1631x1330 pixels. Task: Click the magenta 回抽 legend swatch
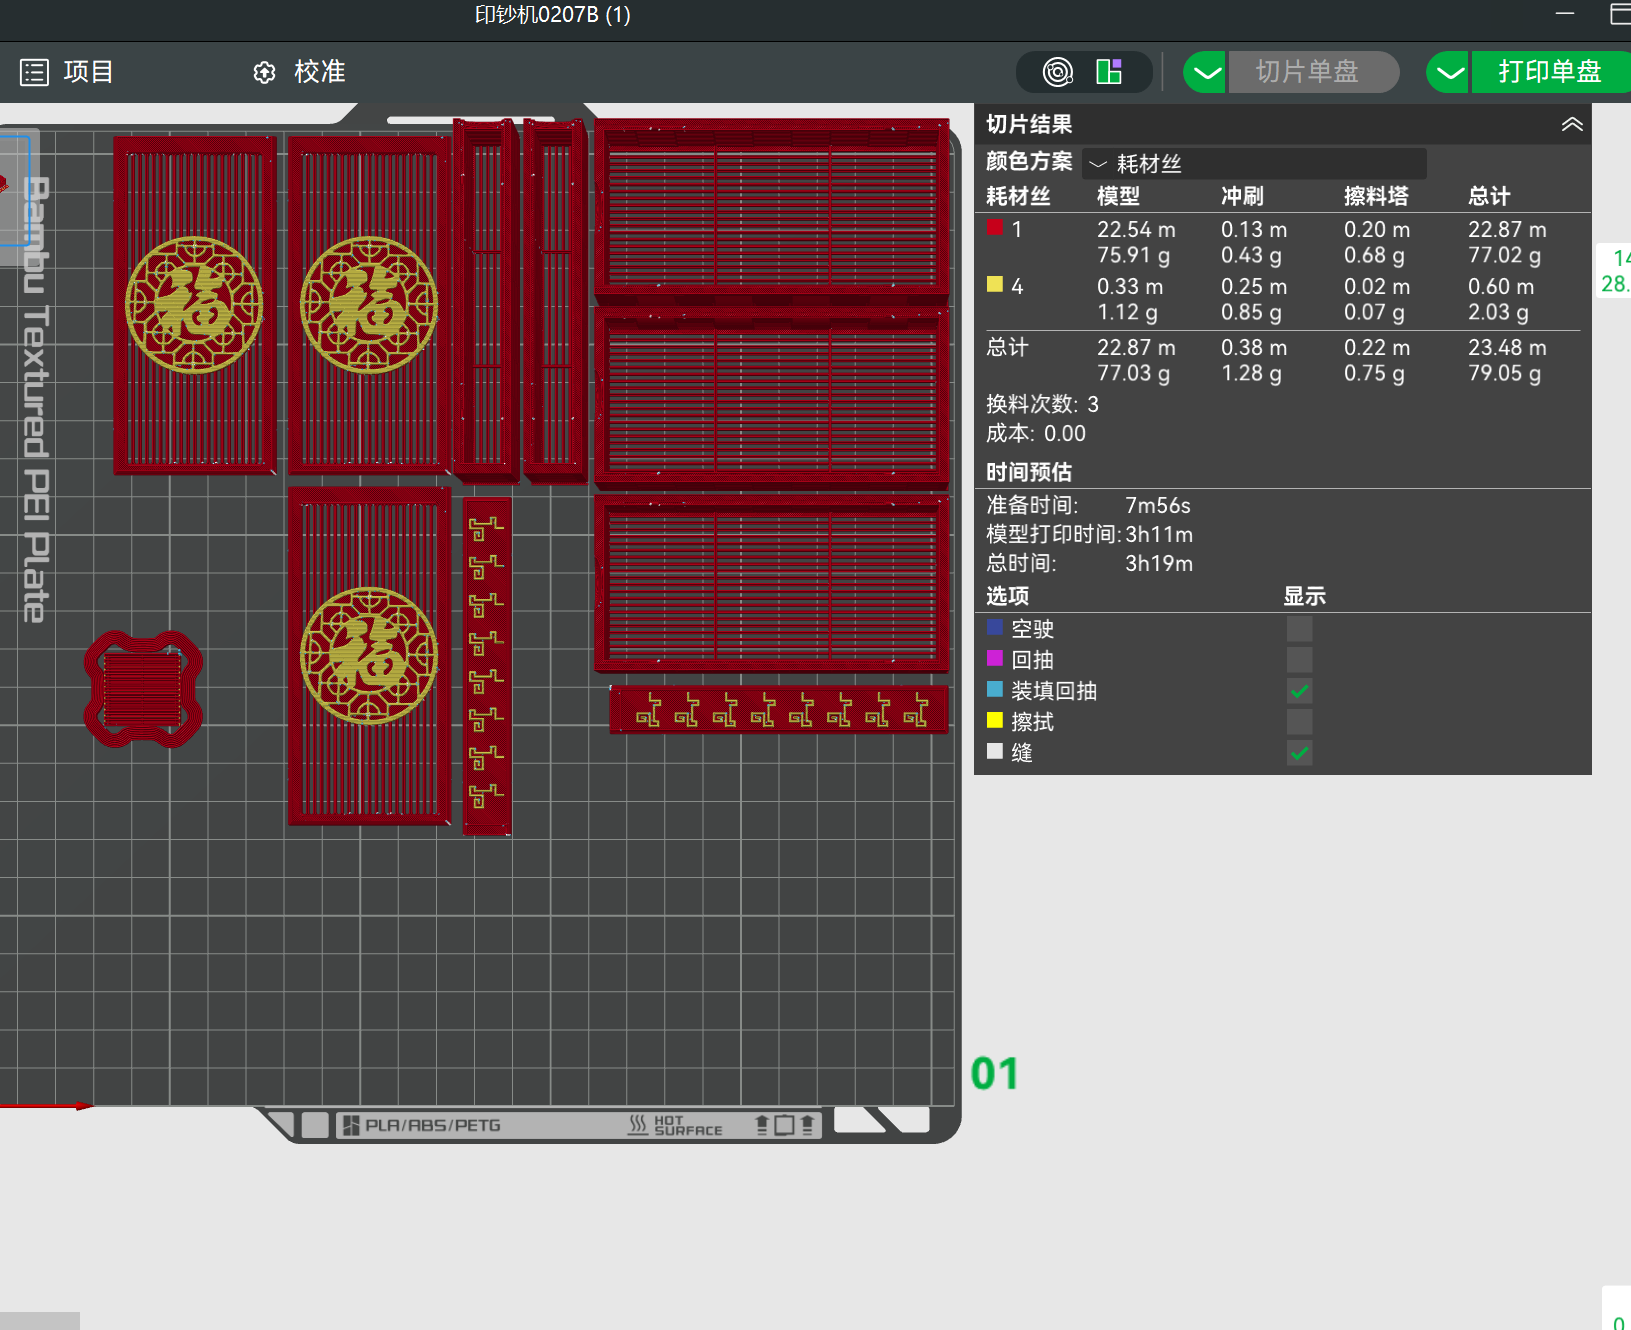(x=995, y=658)
